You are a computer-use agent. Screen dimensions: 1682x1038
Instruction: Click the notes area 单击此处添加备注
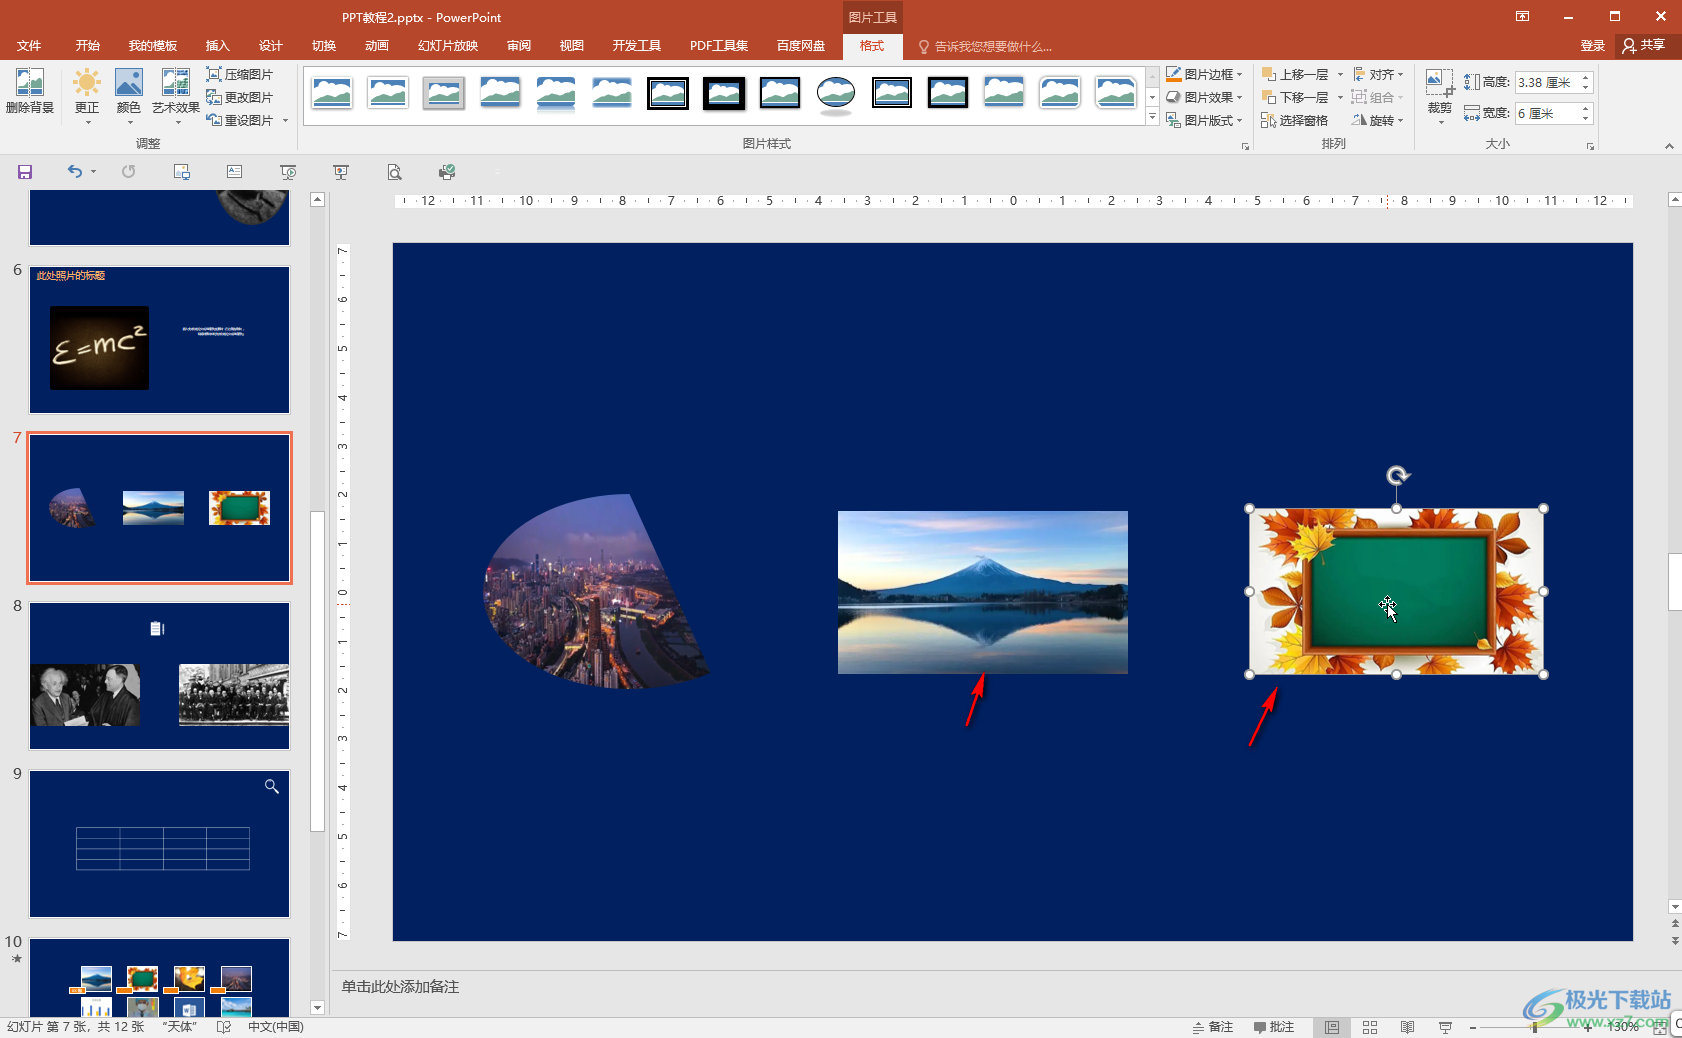click(400, 987)
